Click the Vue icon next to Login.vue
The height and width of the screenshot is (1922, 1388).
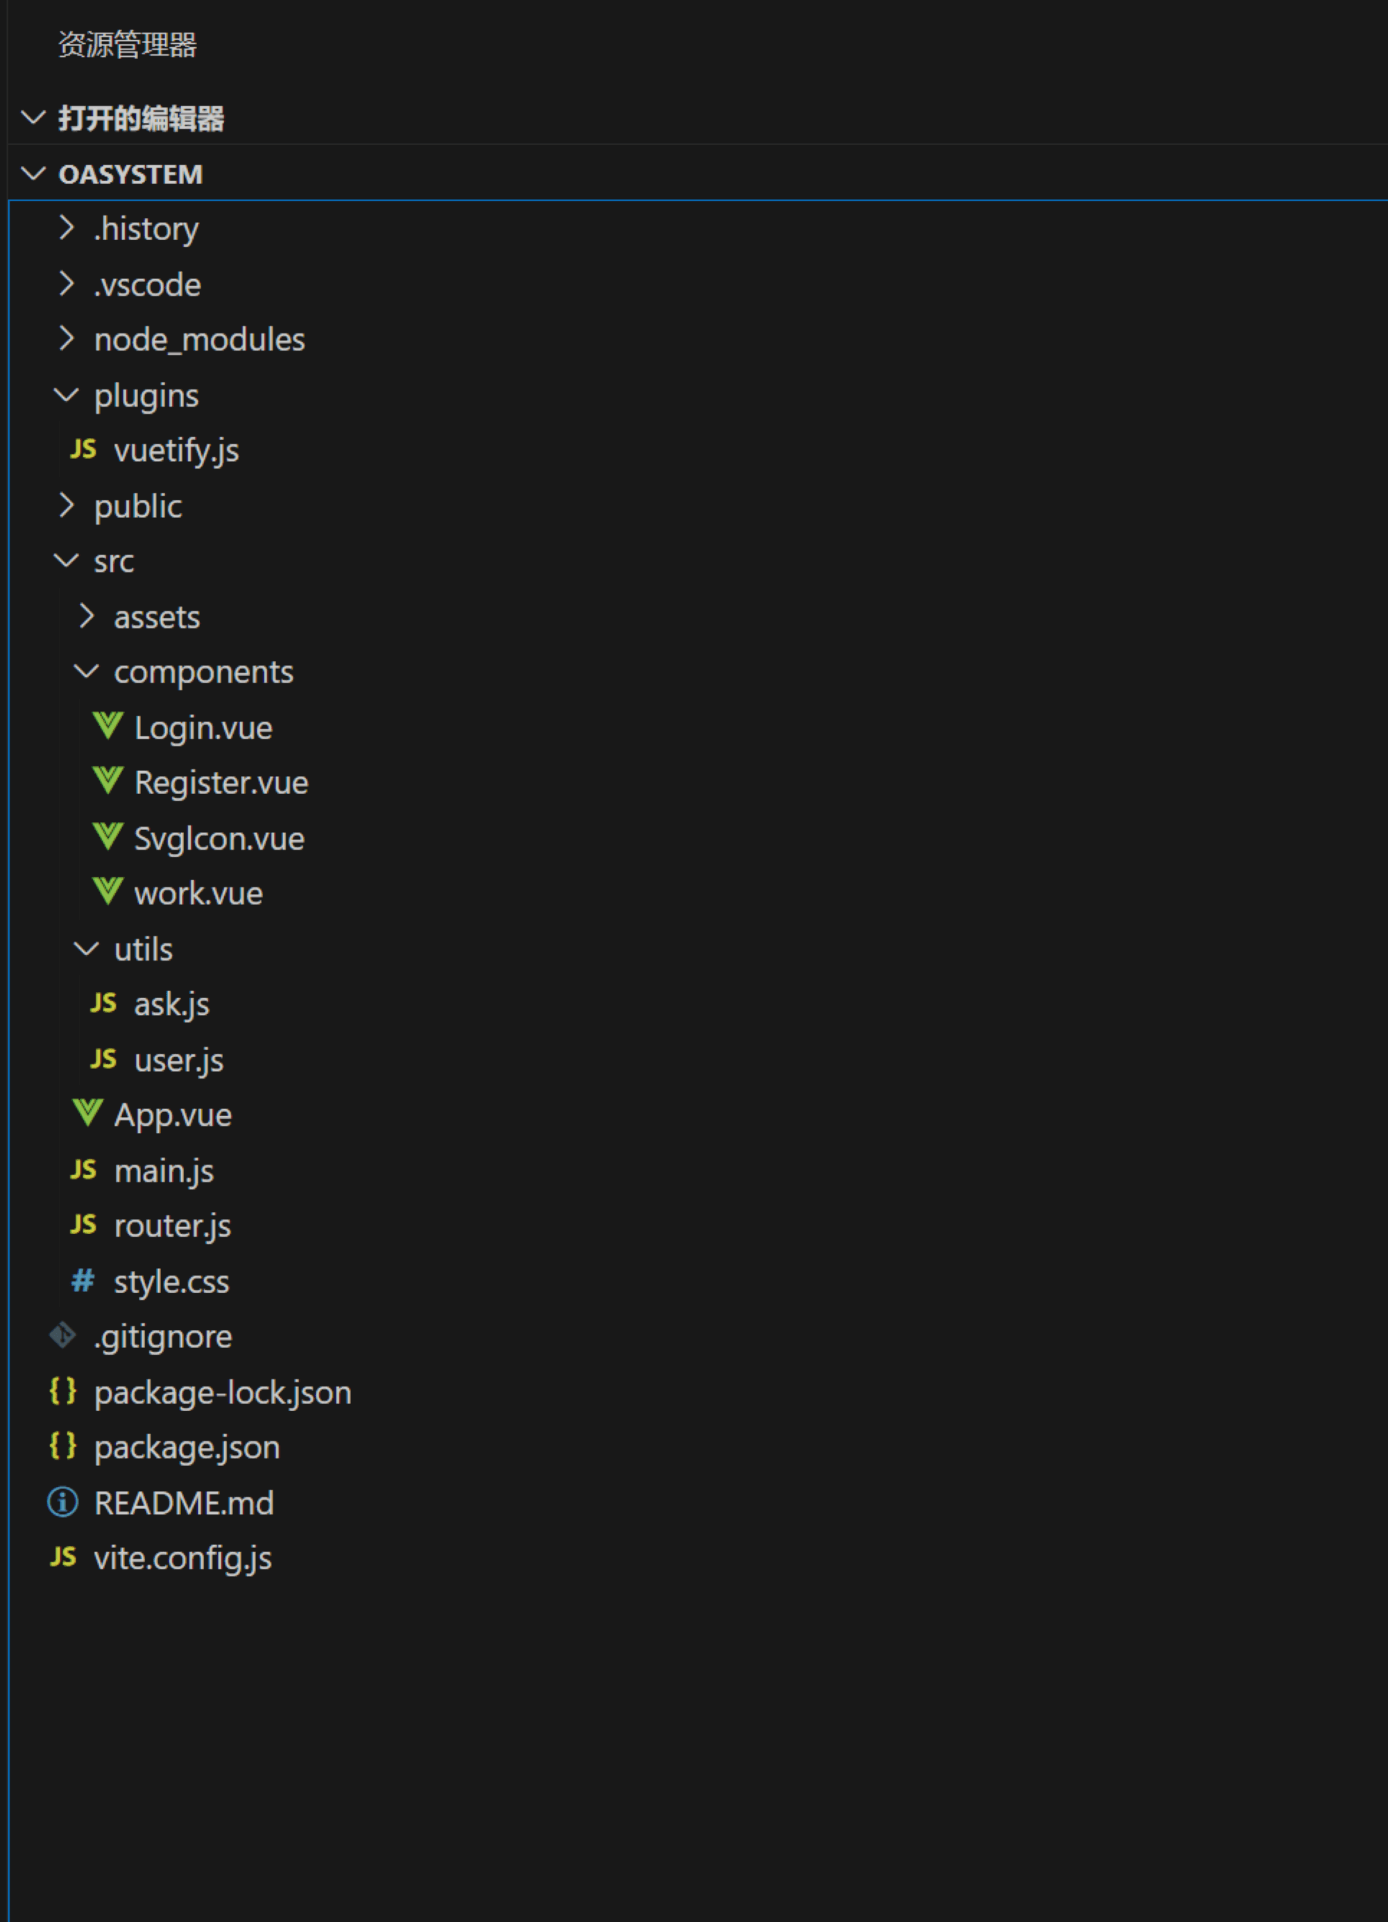pyautogui.click(x=108, y=726)
